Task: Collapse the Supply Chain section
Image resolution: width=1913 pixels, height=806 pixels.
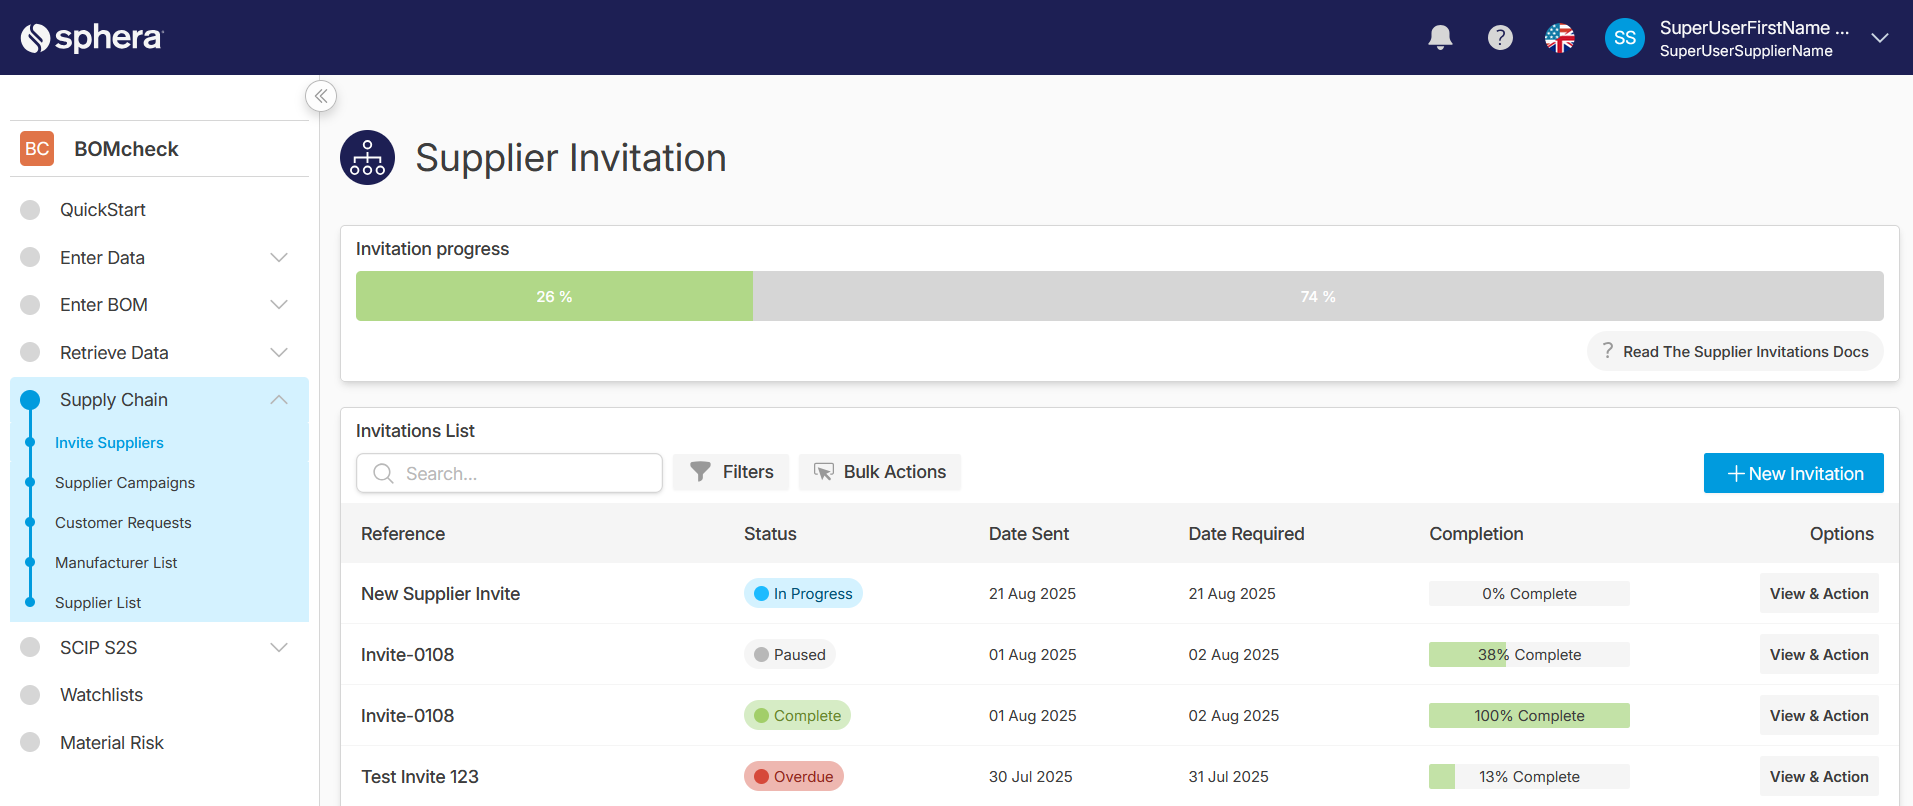Action: pos(279,400)
